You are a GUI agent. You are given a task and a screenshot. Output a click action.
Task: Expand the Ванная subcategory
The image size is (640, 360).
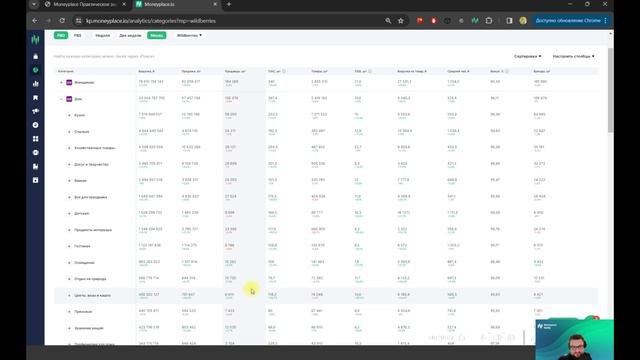tap(69, 180)
